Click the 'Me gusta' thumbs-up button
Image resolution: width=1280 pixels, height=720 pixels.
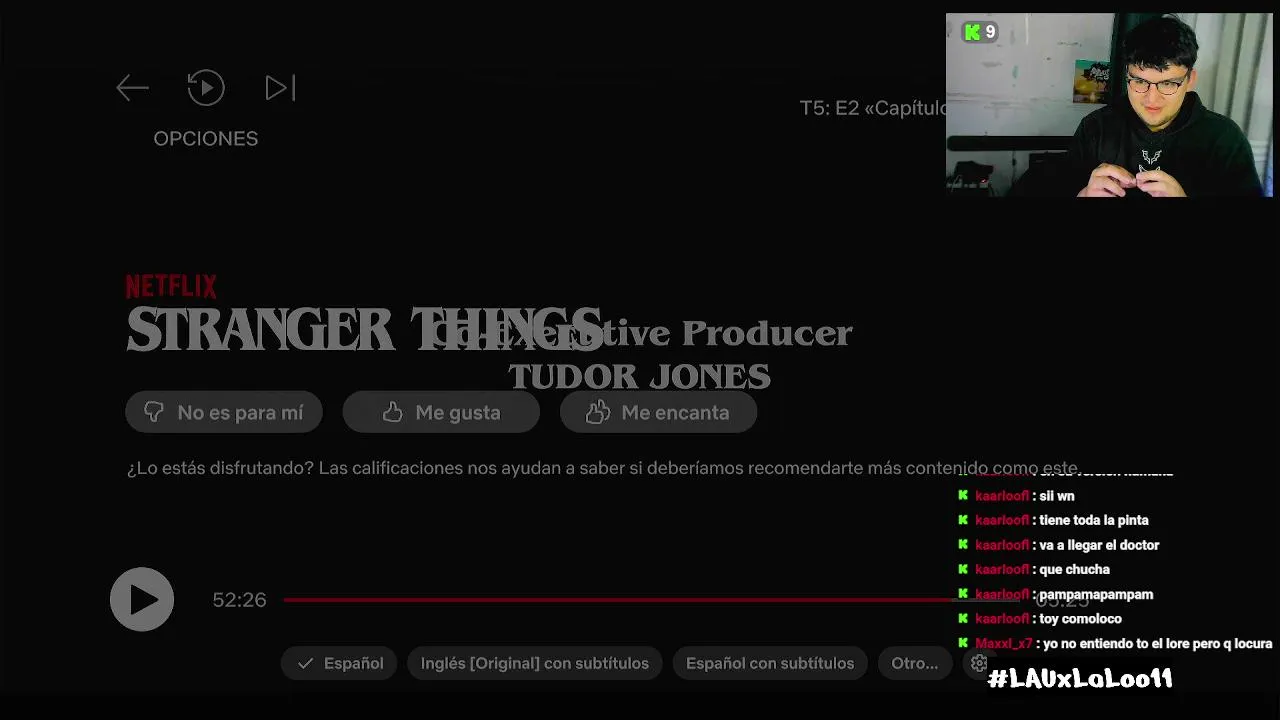[x=441, y=412]
